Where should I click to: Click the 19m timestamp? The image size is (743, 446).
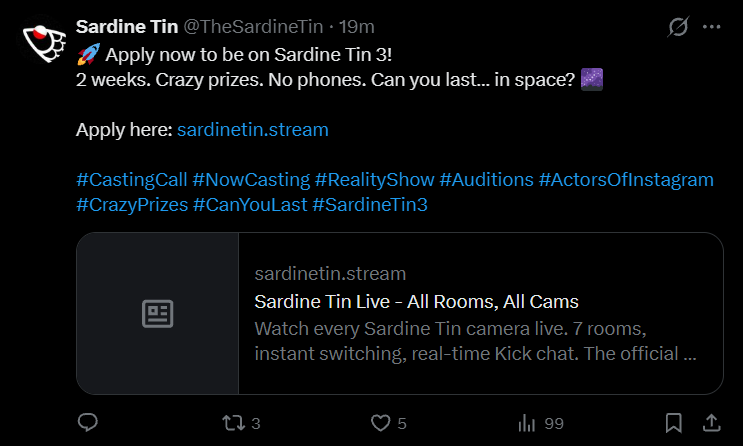[356, 27]
